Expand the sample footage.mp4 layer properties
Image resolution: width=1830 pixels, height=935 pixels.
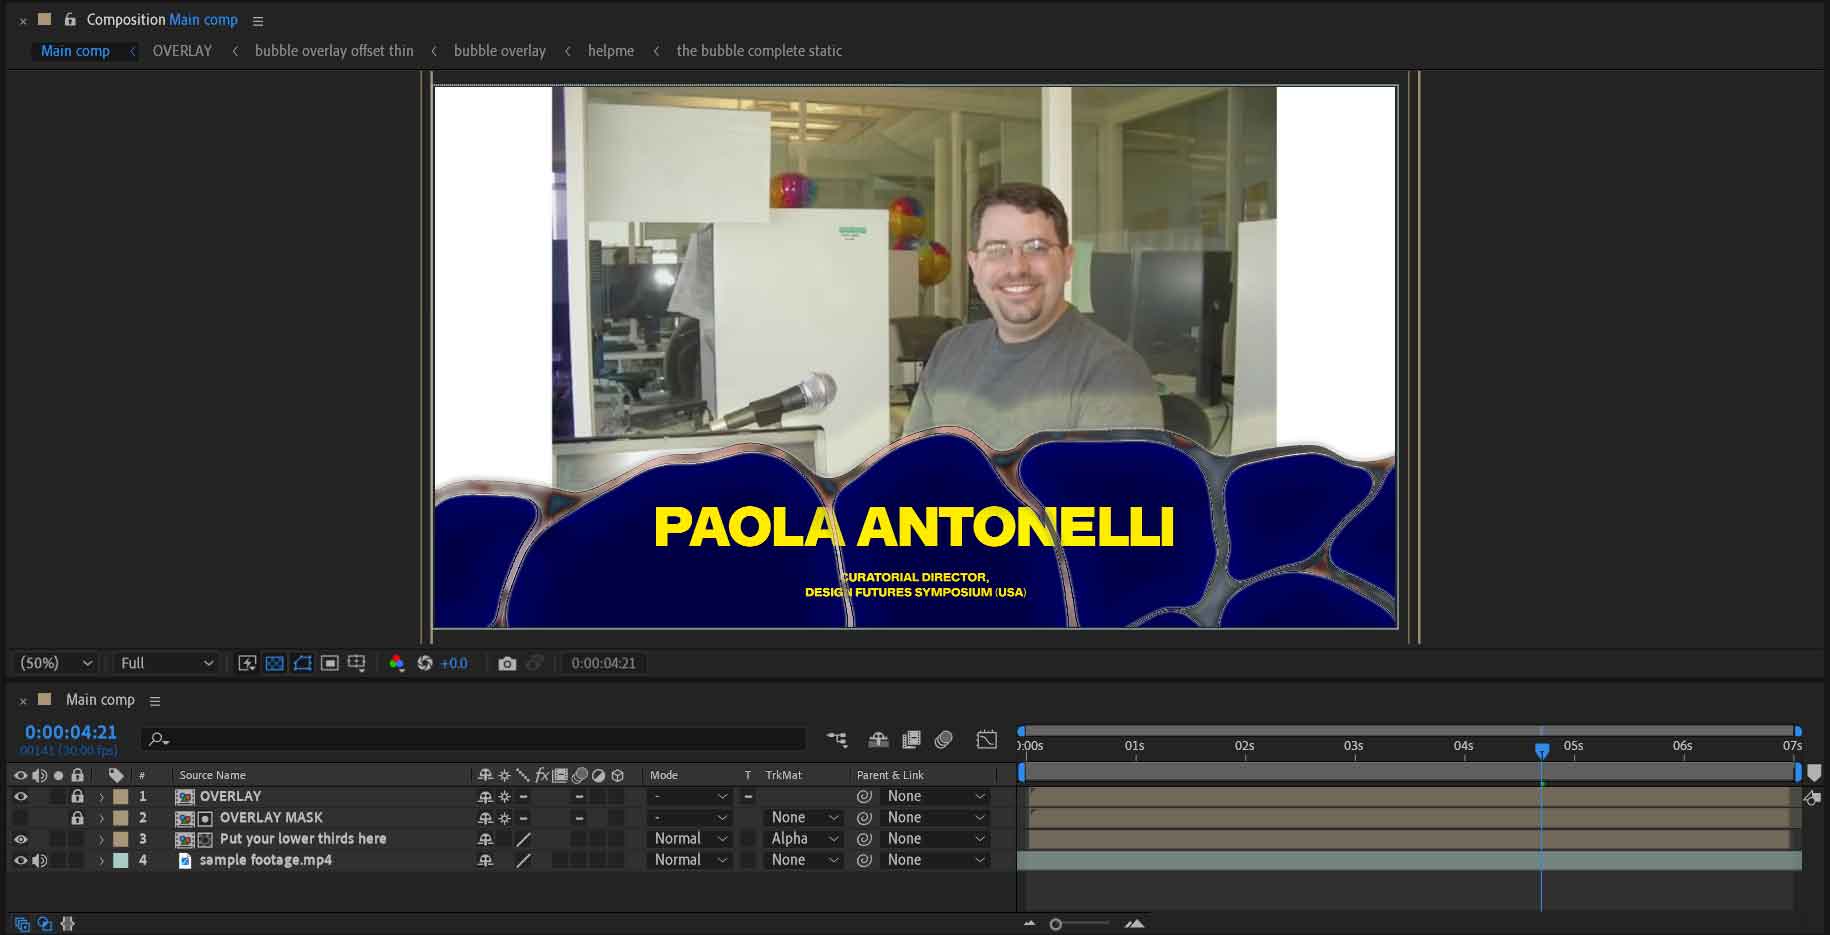click(101, 861)
